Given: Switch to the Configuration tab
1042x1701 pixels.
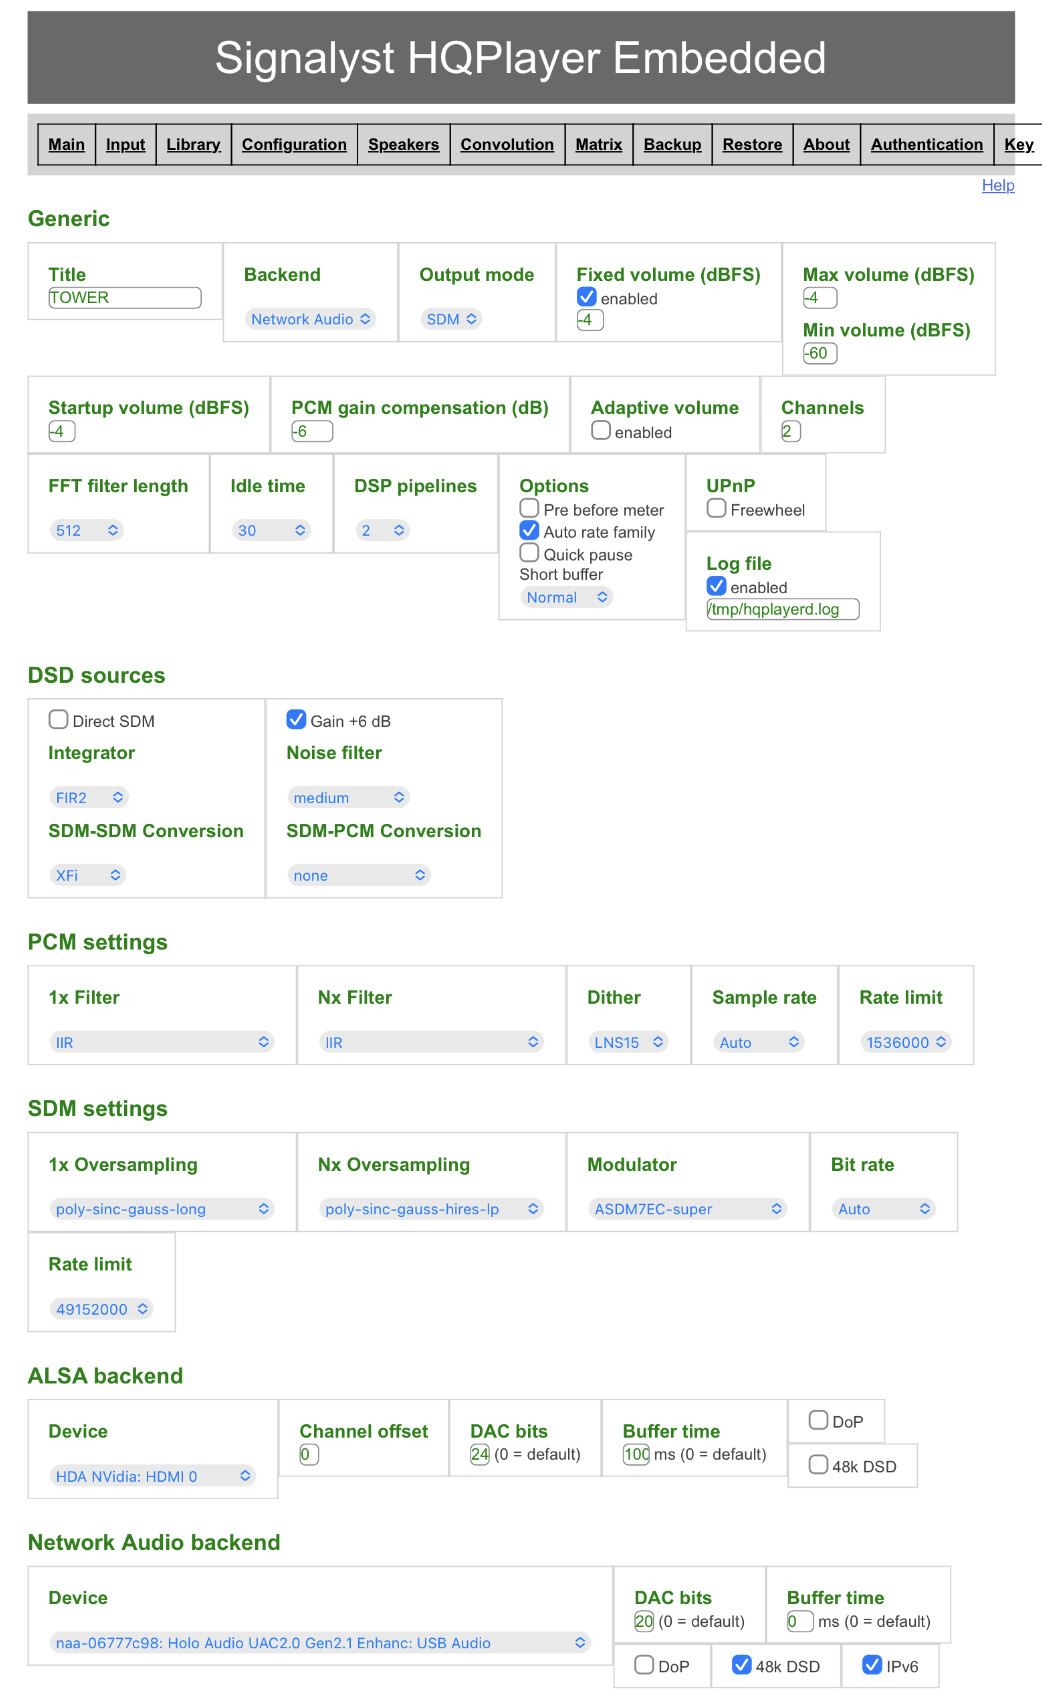Looking at the screenshot, I should point(294,144).
